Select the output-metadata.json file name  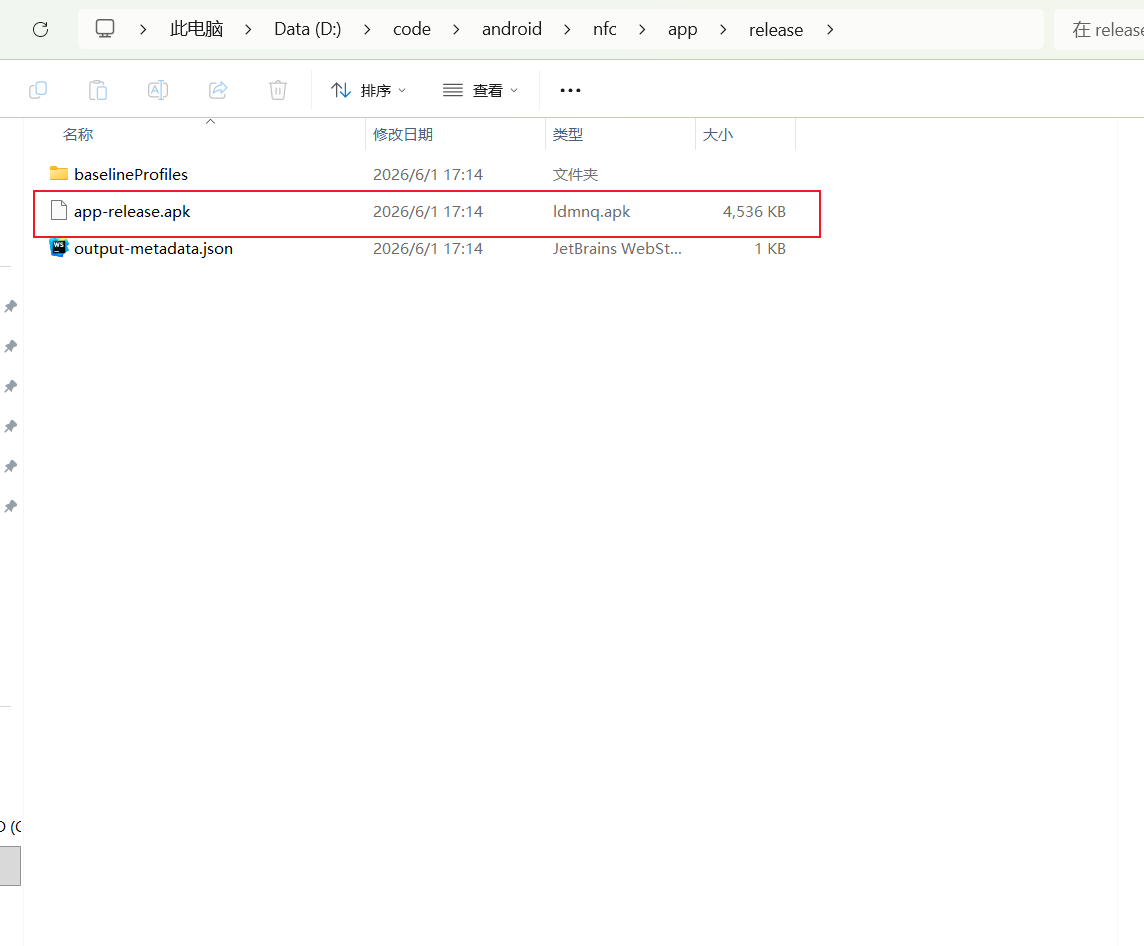pyautogui.click(x=153, y=248)
